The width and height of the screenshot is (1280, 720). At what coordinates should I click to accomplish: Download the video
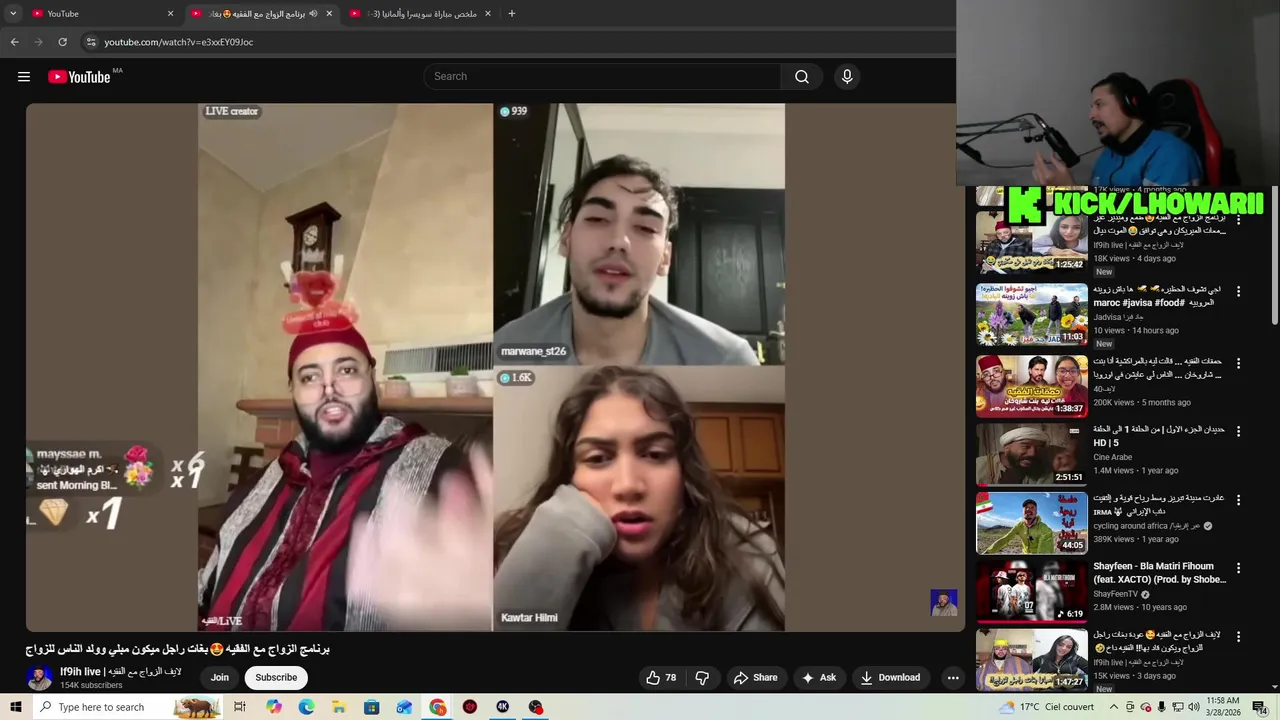pyautogui.click(x=890, y=677)
